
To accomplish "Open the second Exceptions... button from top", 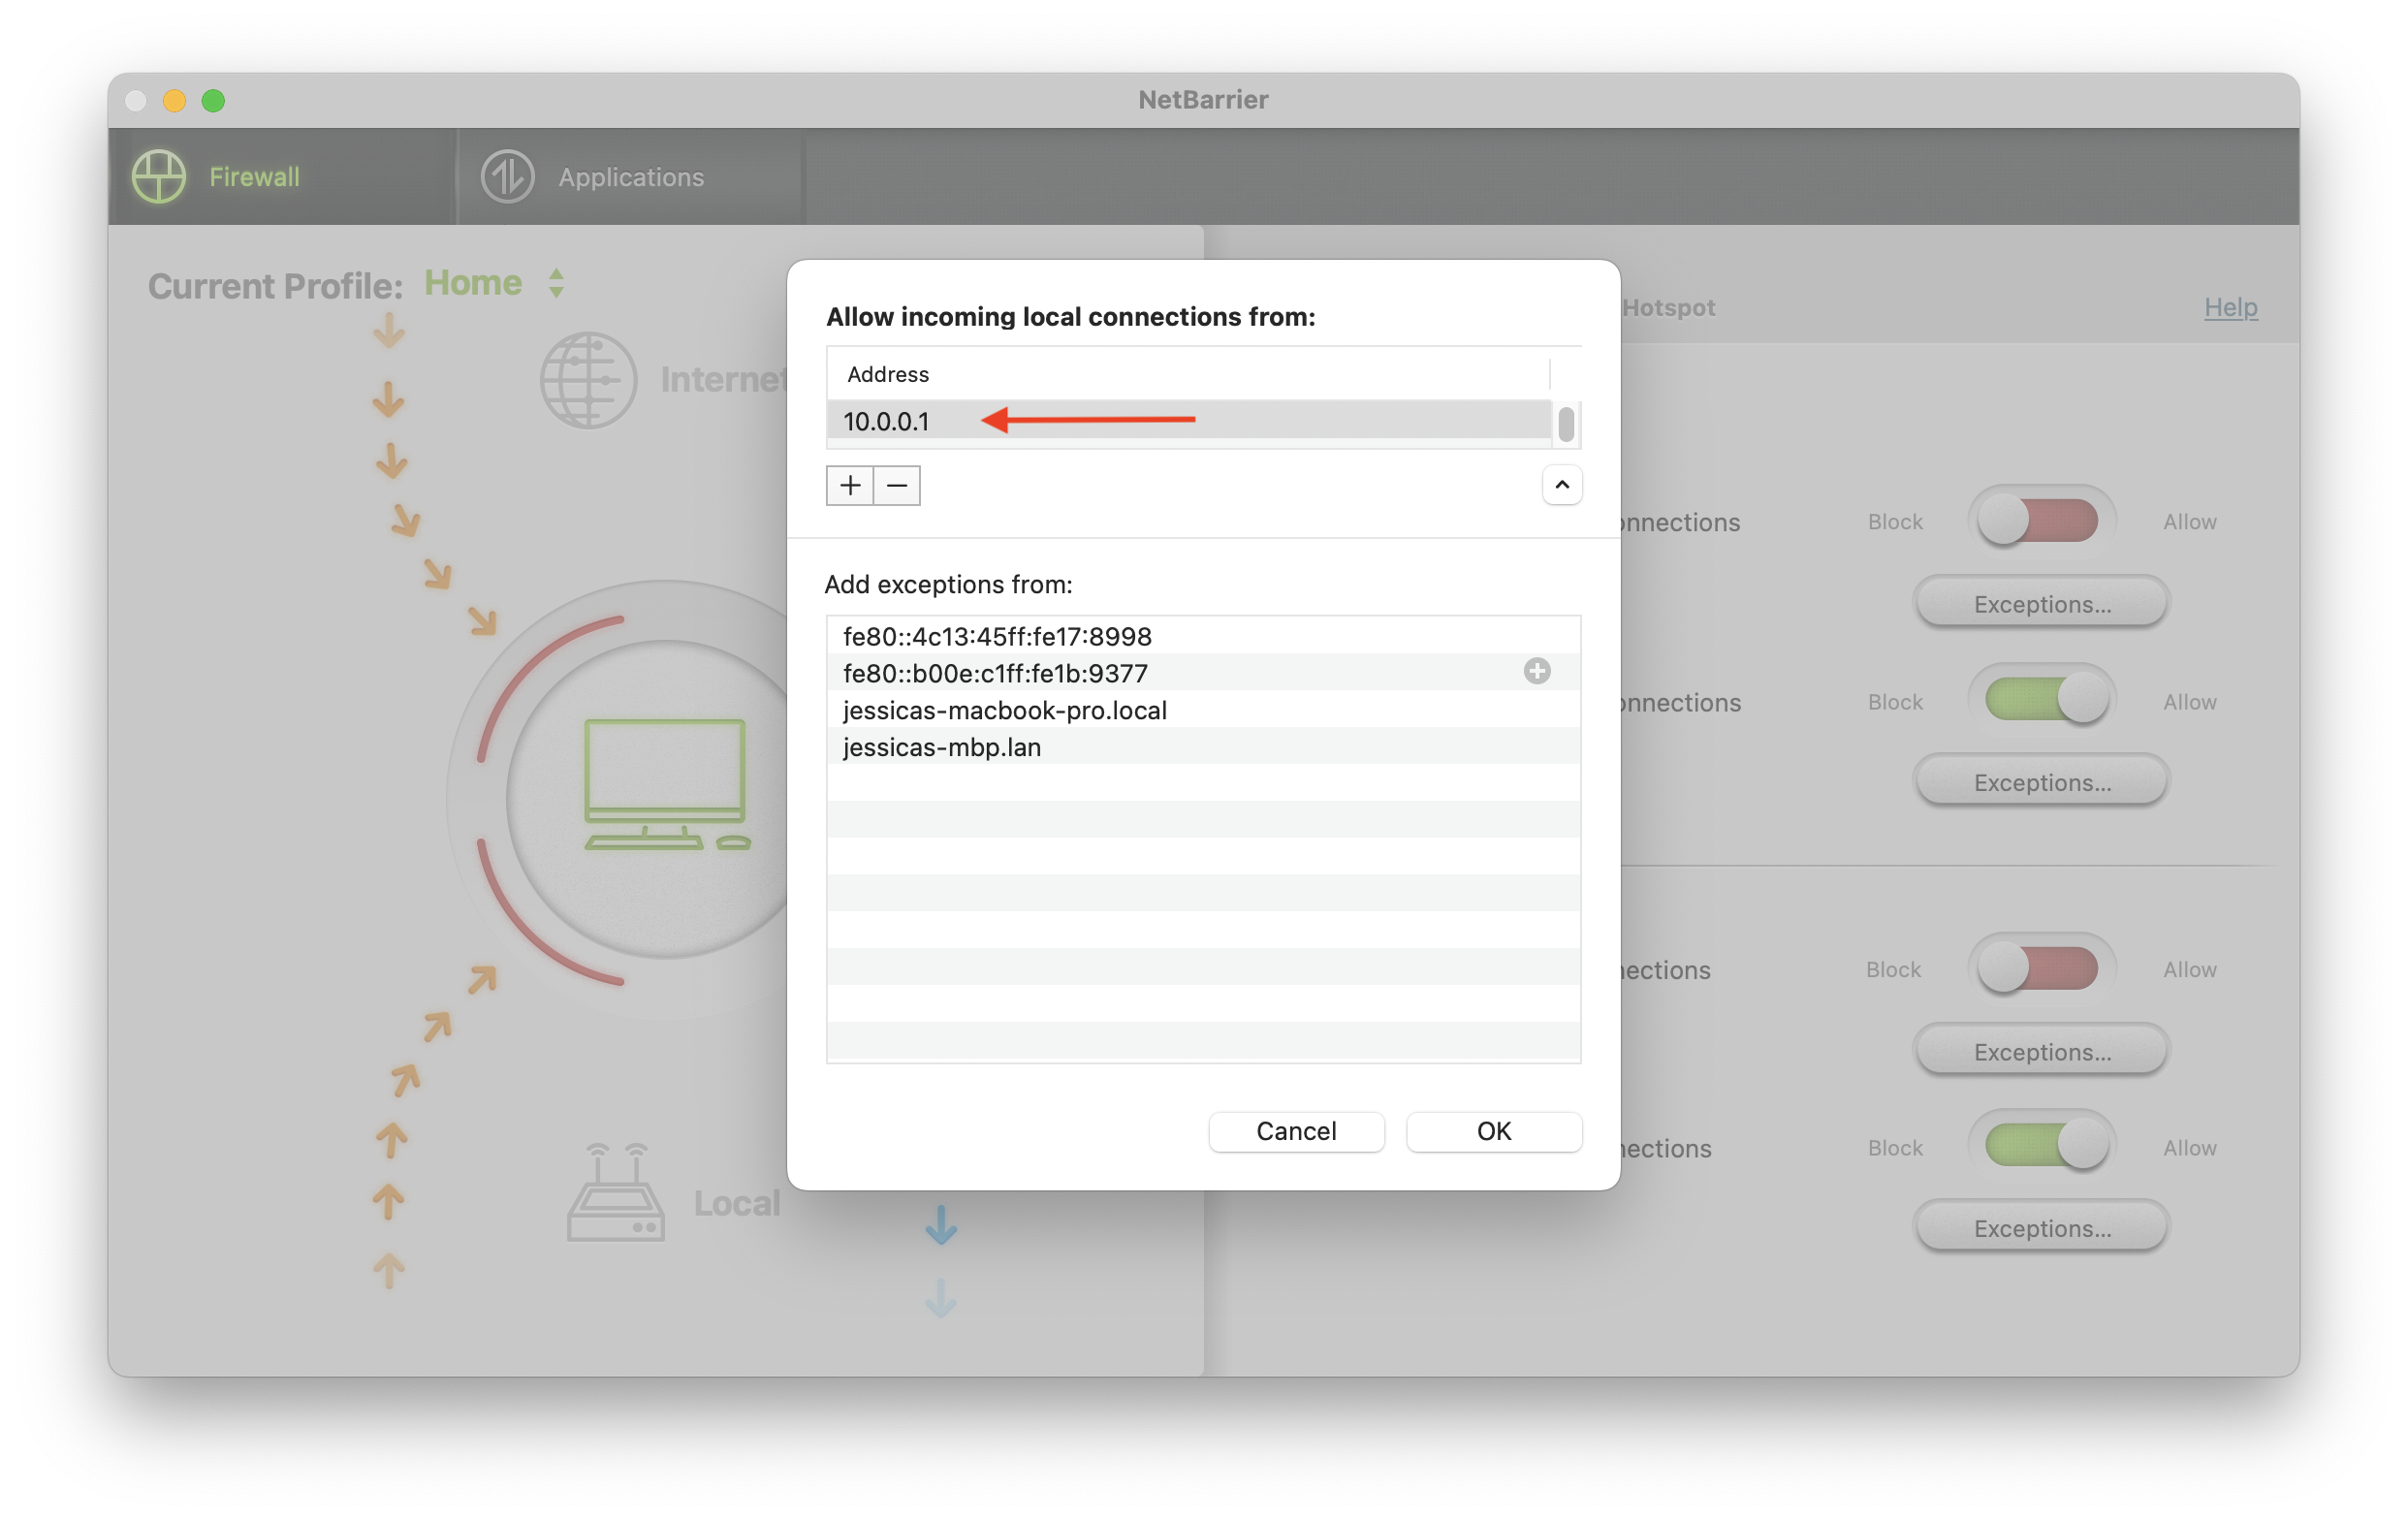I will click(x=2042, y=782).
